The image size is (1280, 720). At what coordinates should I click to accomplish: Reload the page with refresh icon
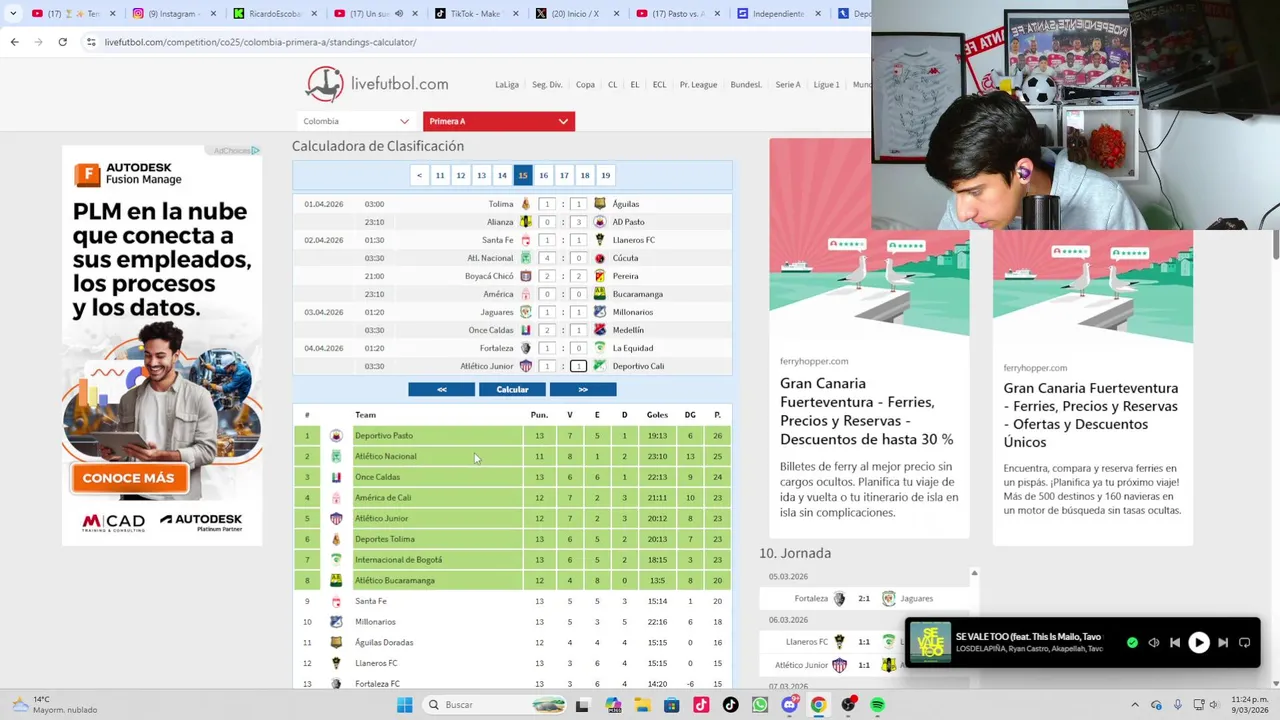(62, 42)
